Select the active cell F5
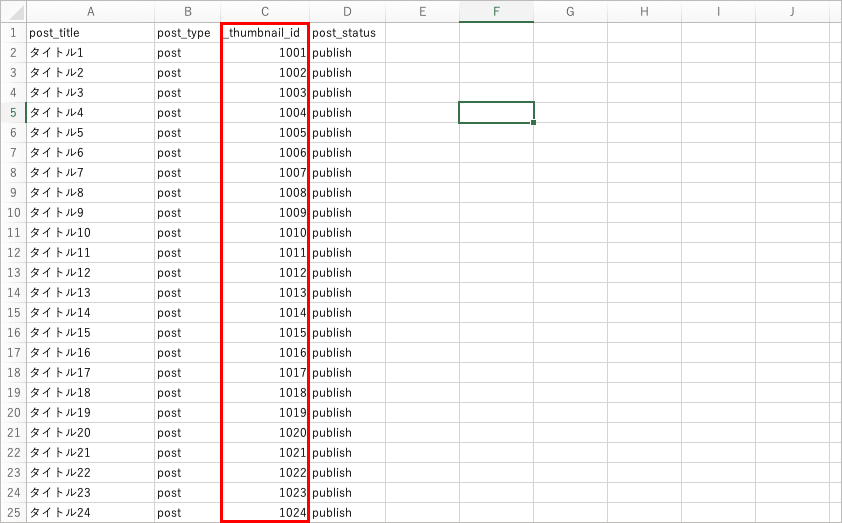842x523 pixels. 496,113
